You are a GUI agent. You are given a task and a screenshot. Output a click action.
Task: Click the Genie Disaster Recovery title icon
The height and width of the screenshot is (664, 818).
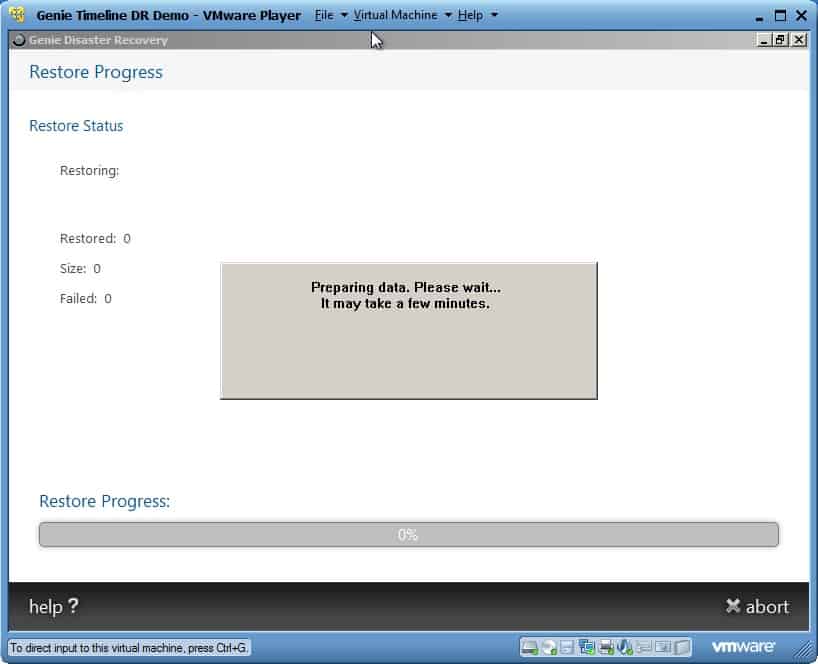click(x=19, y=40)
